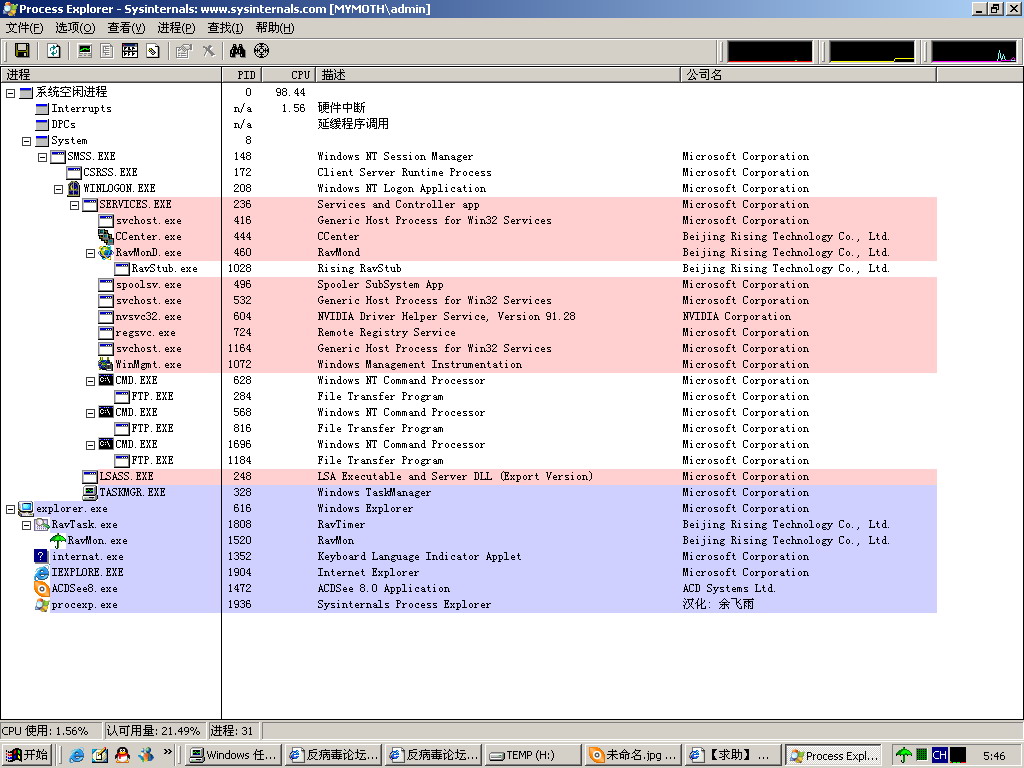The width and height of the screenshot is (1024, 768).
Task: Click the Find binoculars icon
Action: [x=237, y=51]
